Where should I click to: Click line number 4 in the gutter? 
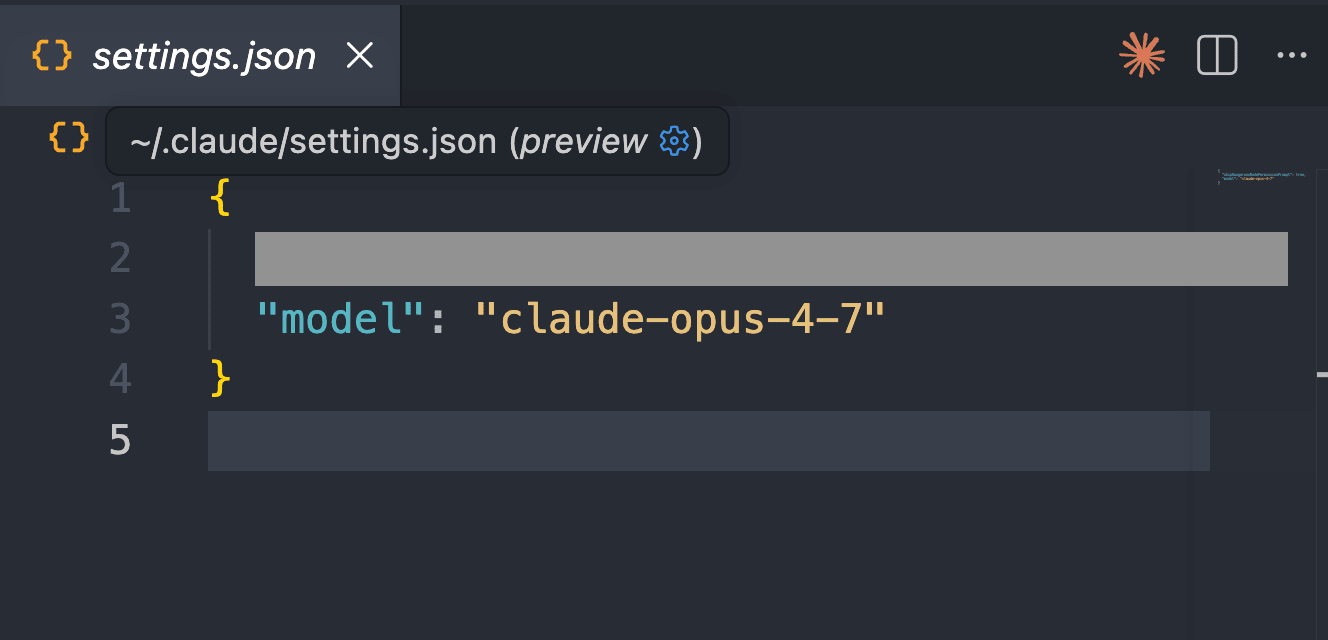pyautogui.click(x=121, y=379)
